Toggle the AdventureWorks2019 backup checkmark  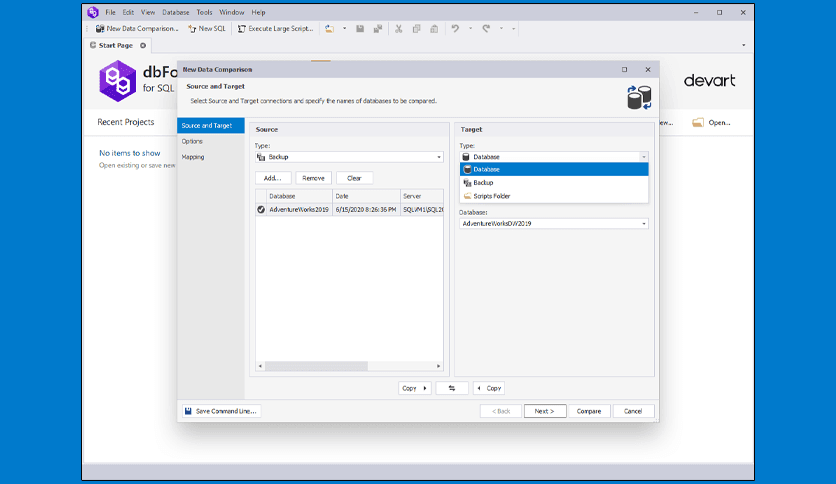tap(261, 209)
